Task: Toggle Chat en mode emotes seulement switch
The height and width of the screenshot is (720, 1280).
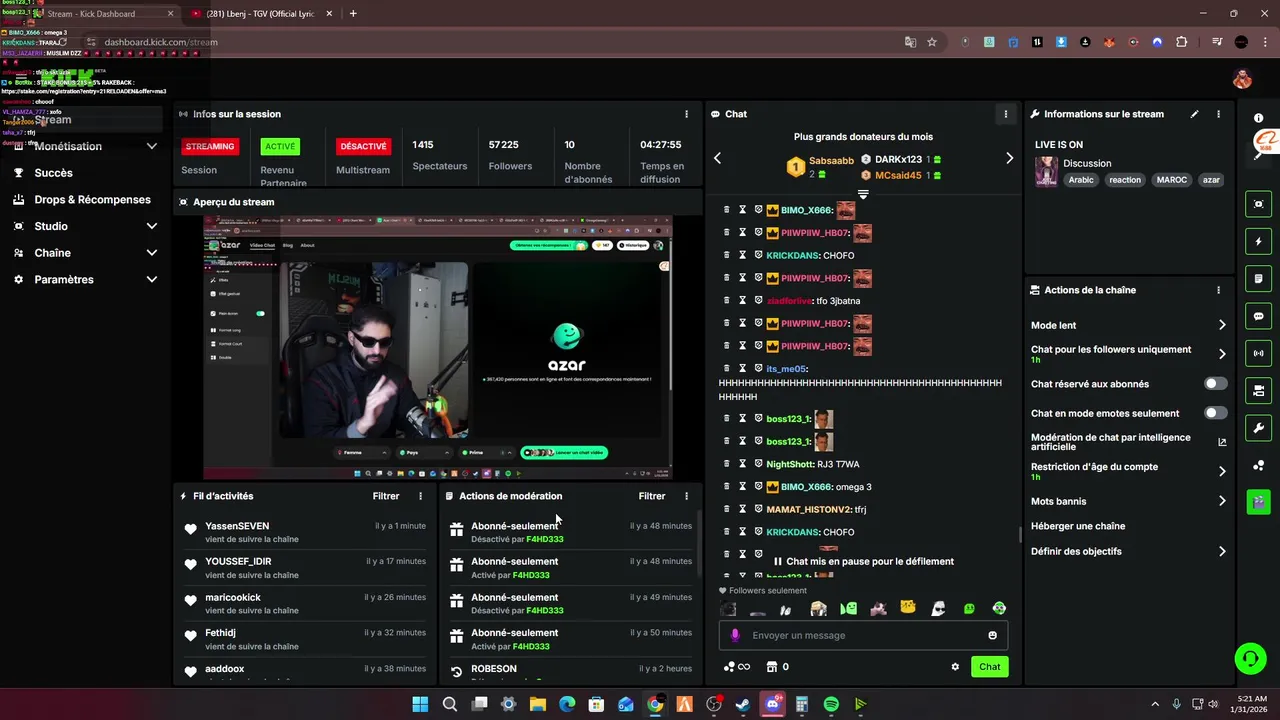Action: tap(1215, 413)
